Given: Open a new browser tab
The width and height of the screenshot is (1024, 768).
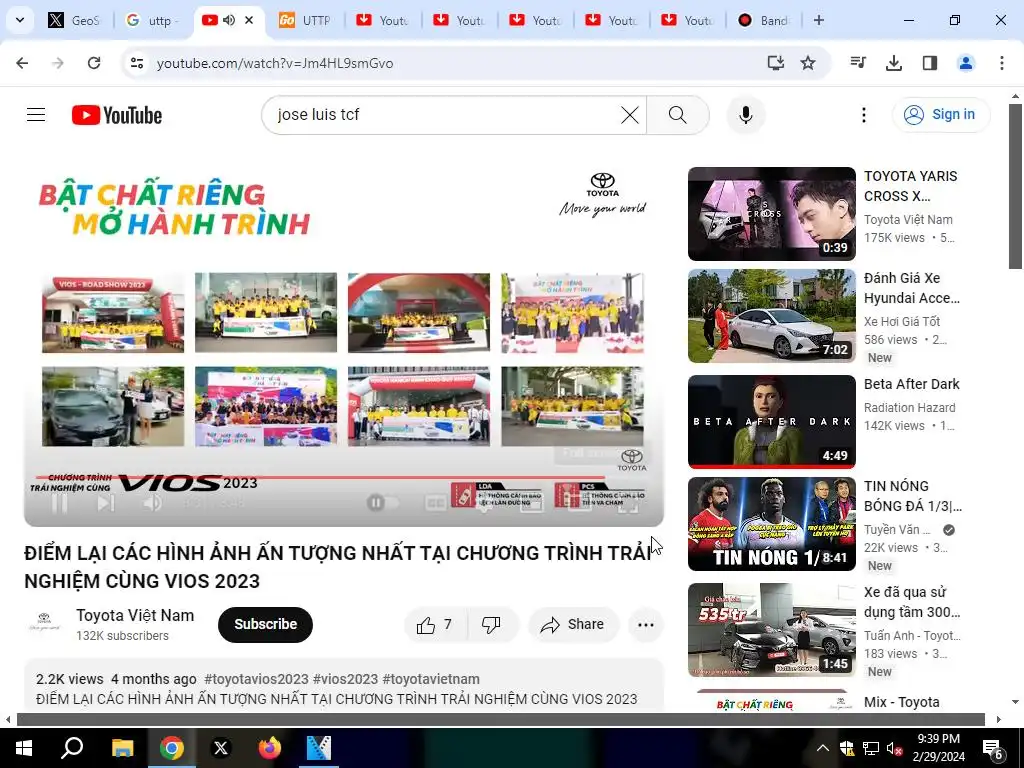Looking at the screenshot, I should [x=819, y=20].
